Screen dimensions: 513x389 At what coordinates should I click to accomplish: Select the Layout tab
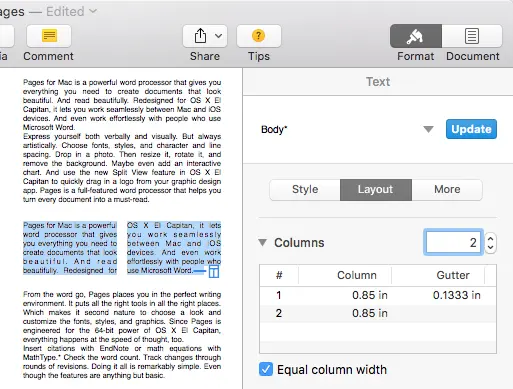[x=376, y=189]
